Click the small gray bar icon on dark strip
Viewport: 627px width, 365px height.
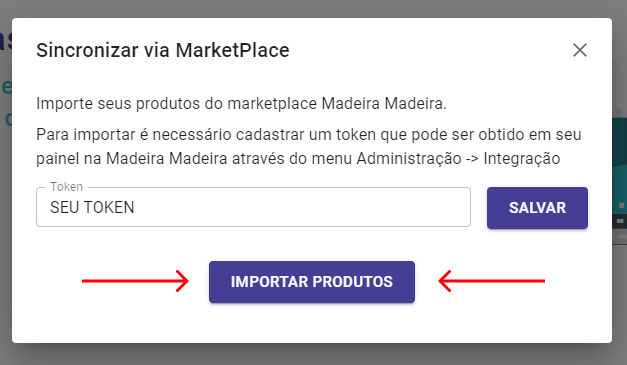tap(620, 221)
